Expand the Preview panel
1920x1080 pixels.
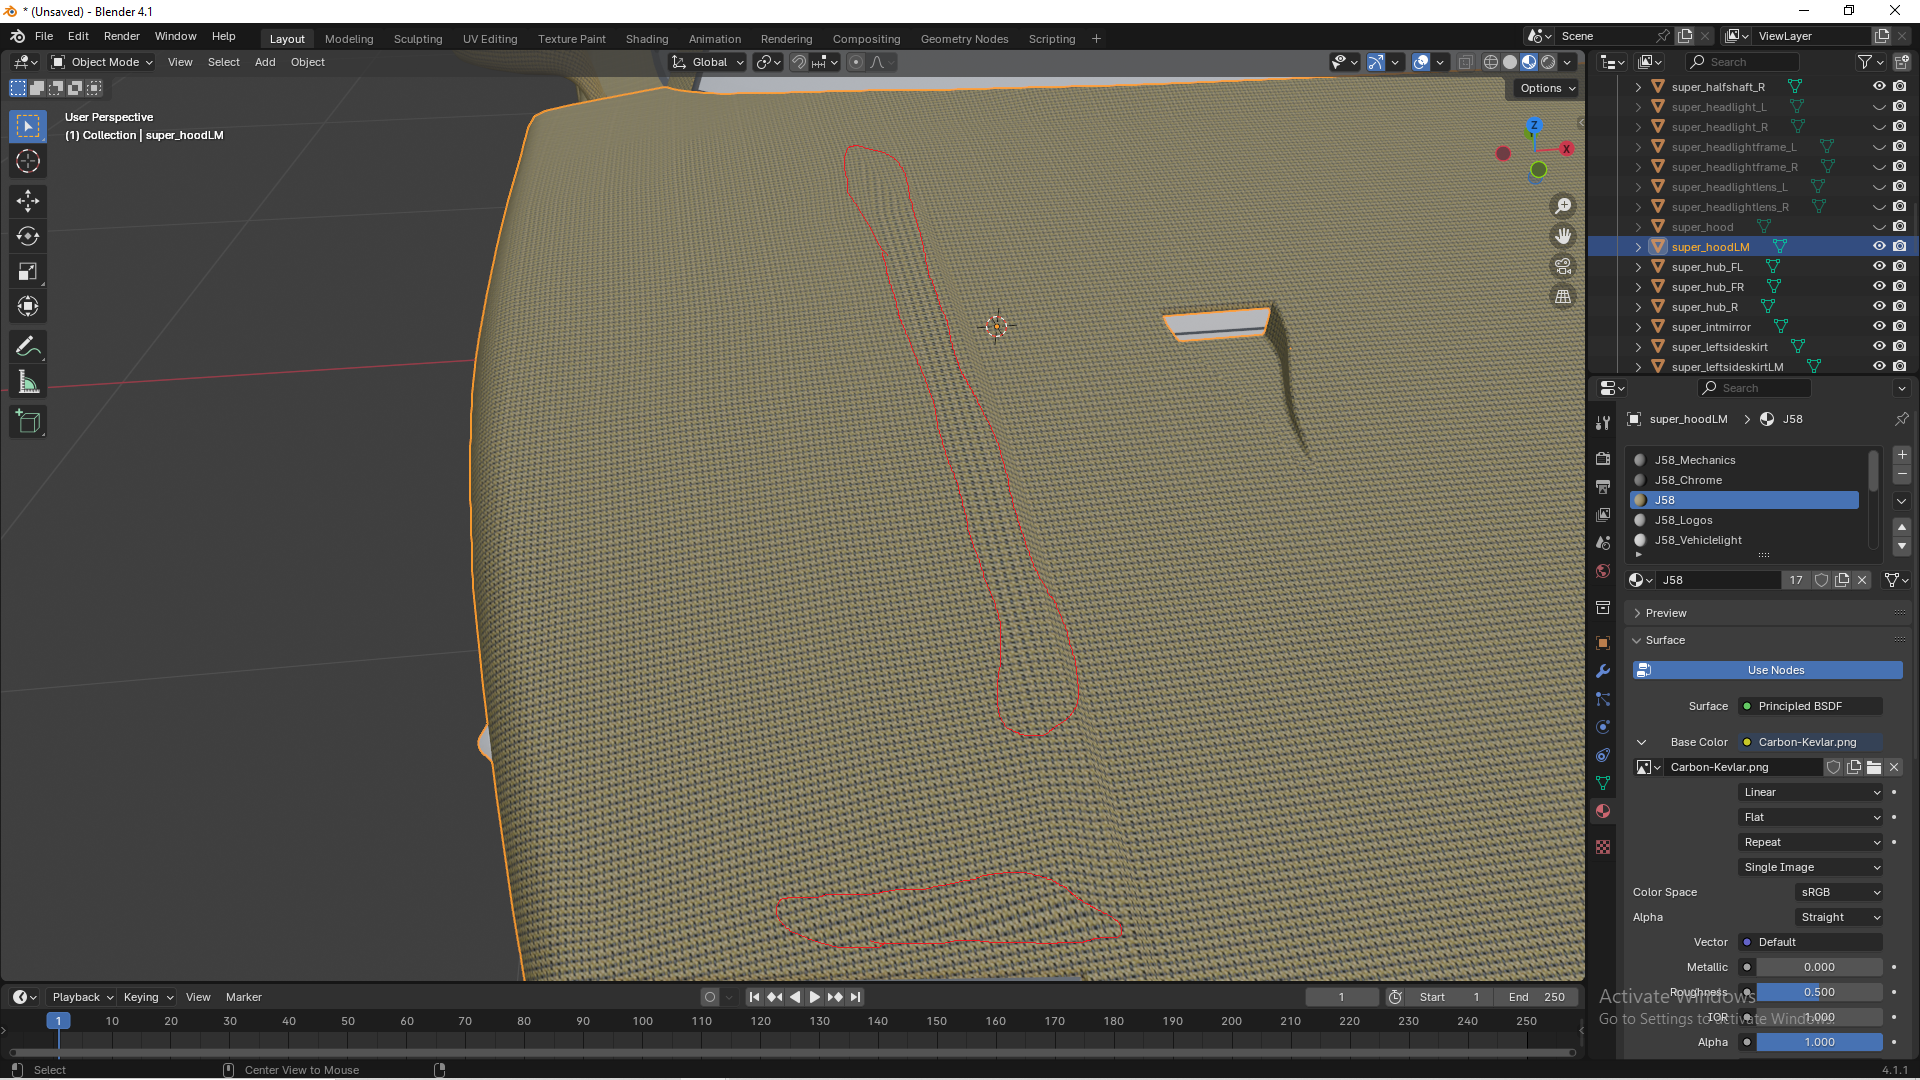tap(1666, 613)
